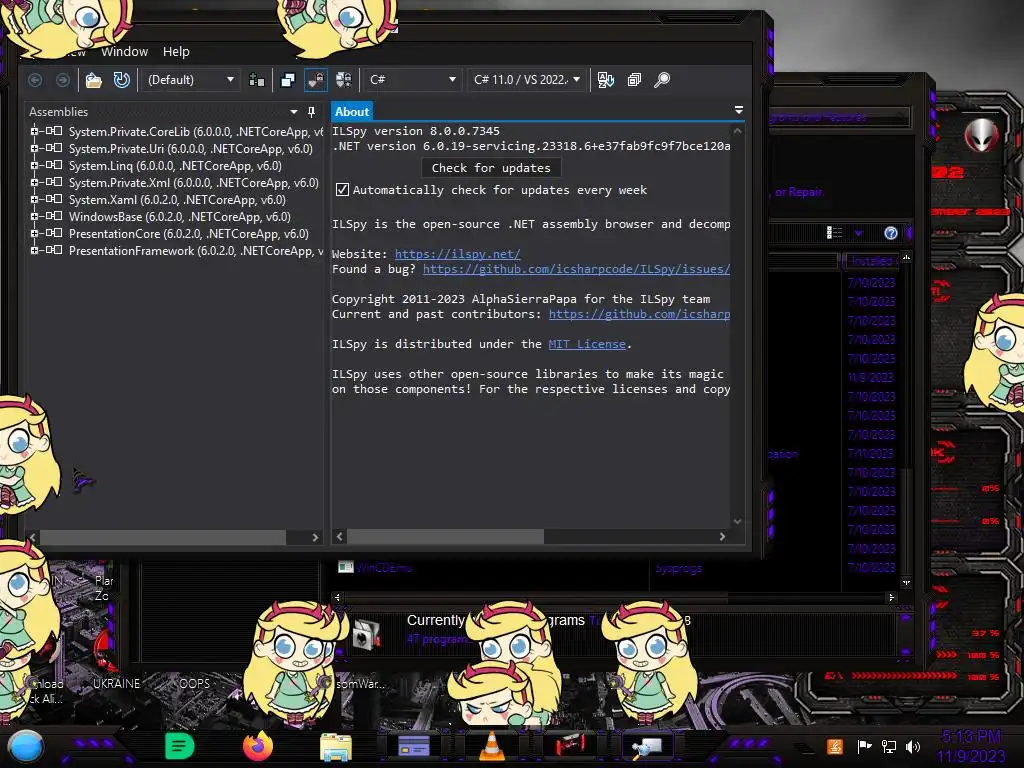The image size is (1024, 768).
Task: Select WindowsBase (6.0.2.0) tree item
Action: [180, 217]
